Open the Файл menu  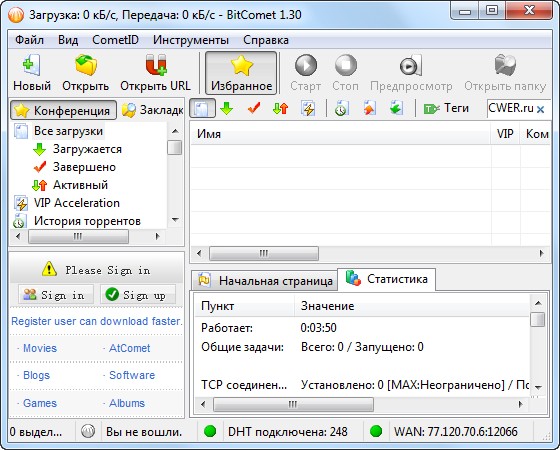pos(29,40)
